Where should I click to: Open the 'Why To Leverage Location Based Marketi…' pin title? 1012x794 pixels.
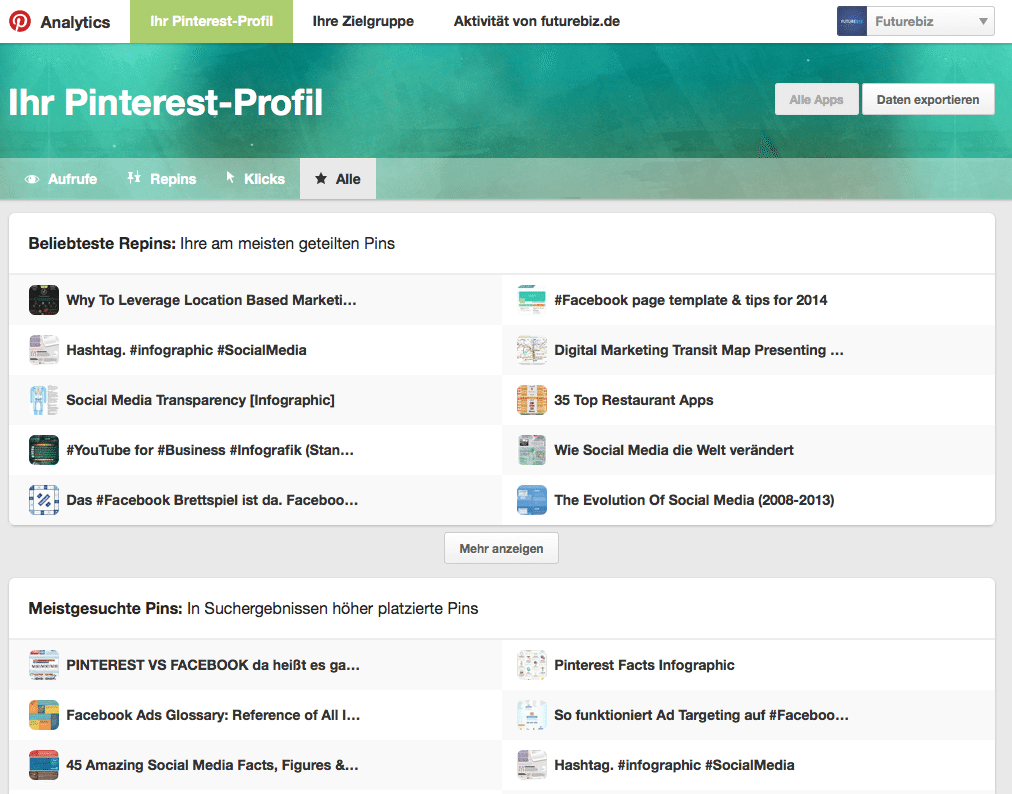coord(211,300)
